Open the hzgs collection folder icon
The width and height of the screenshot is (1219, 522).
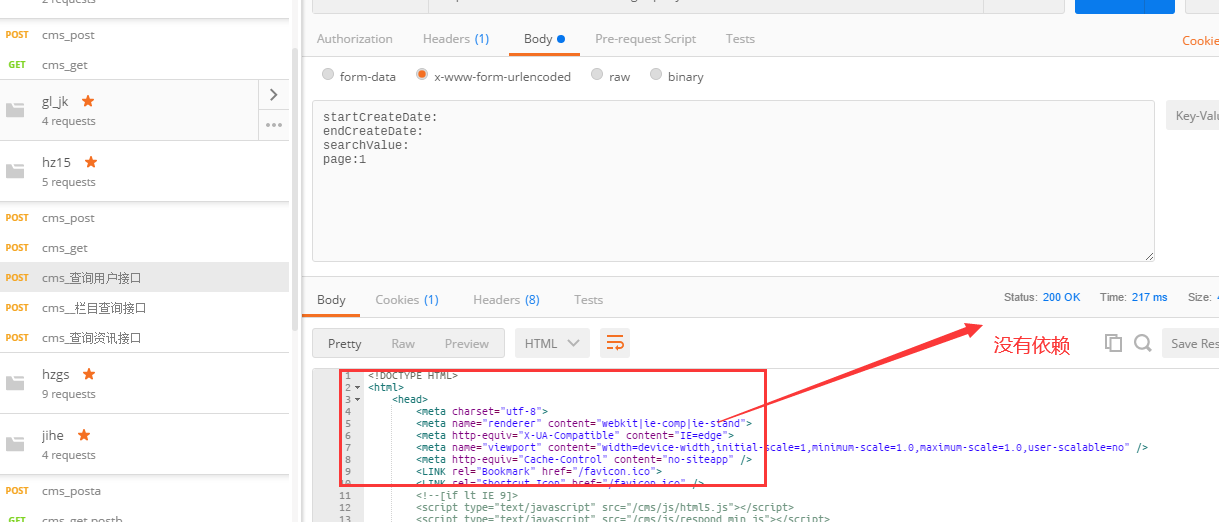pos(15,383)
